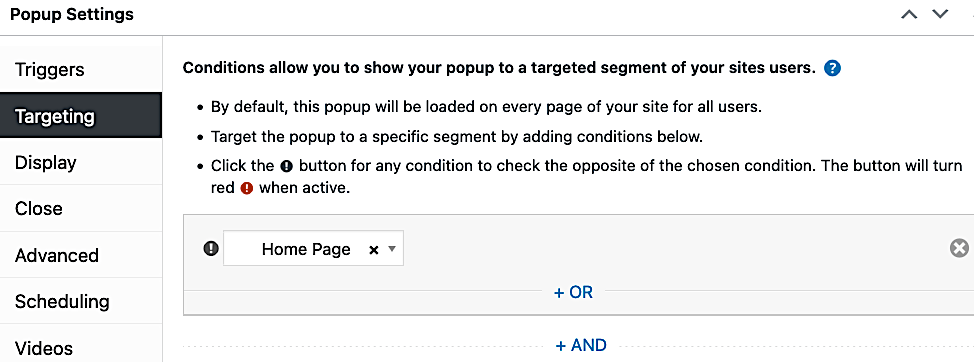The image size is (974, 362).
Task: Click the red exclamation icon in instructions
Action: click(x=247, y=188)
